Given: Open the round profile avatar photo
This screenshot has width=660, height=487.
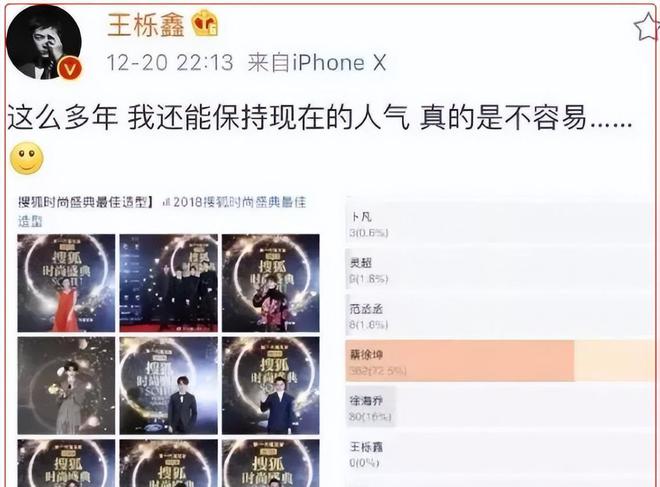Looking at the screenshot, I should (x=44, y=42).
